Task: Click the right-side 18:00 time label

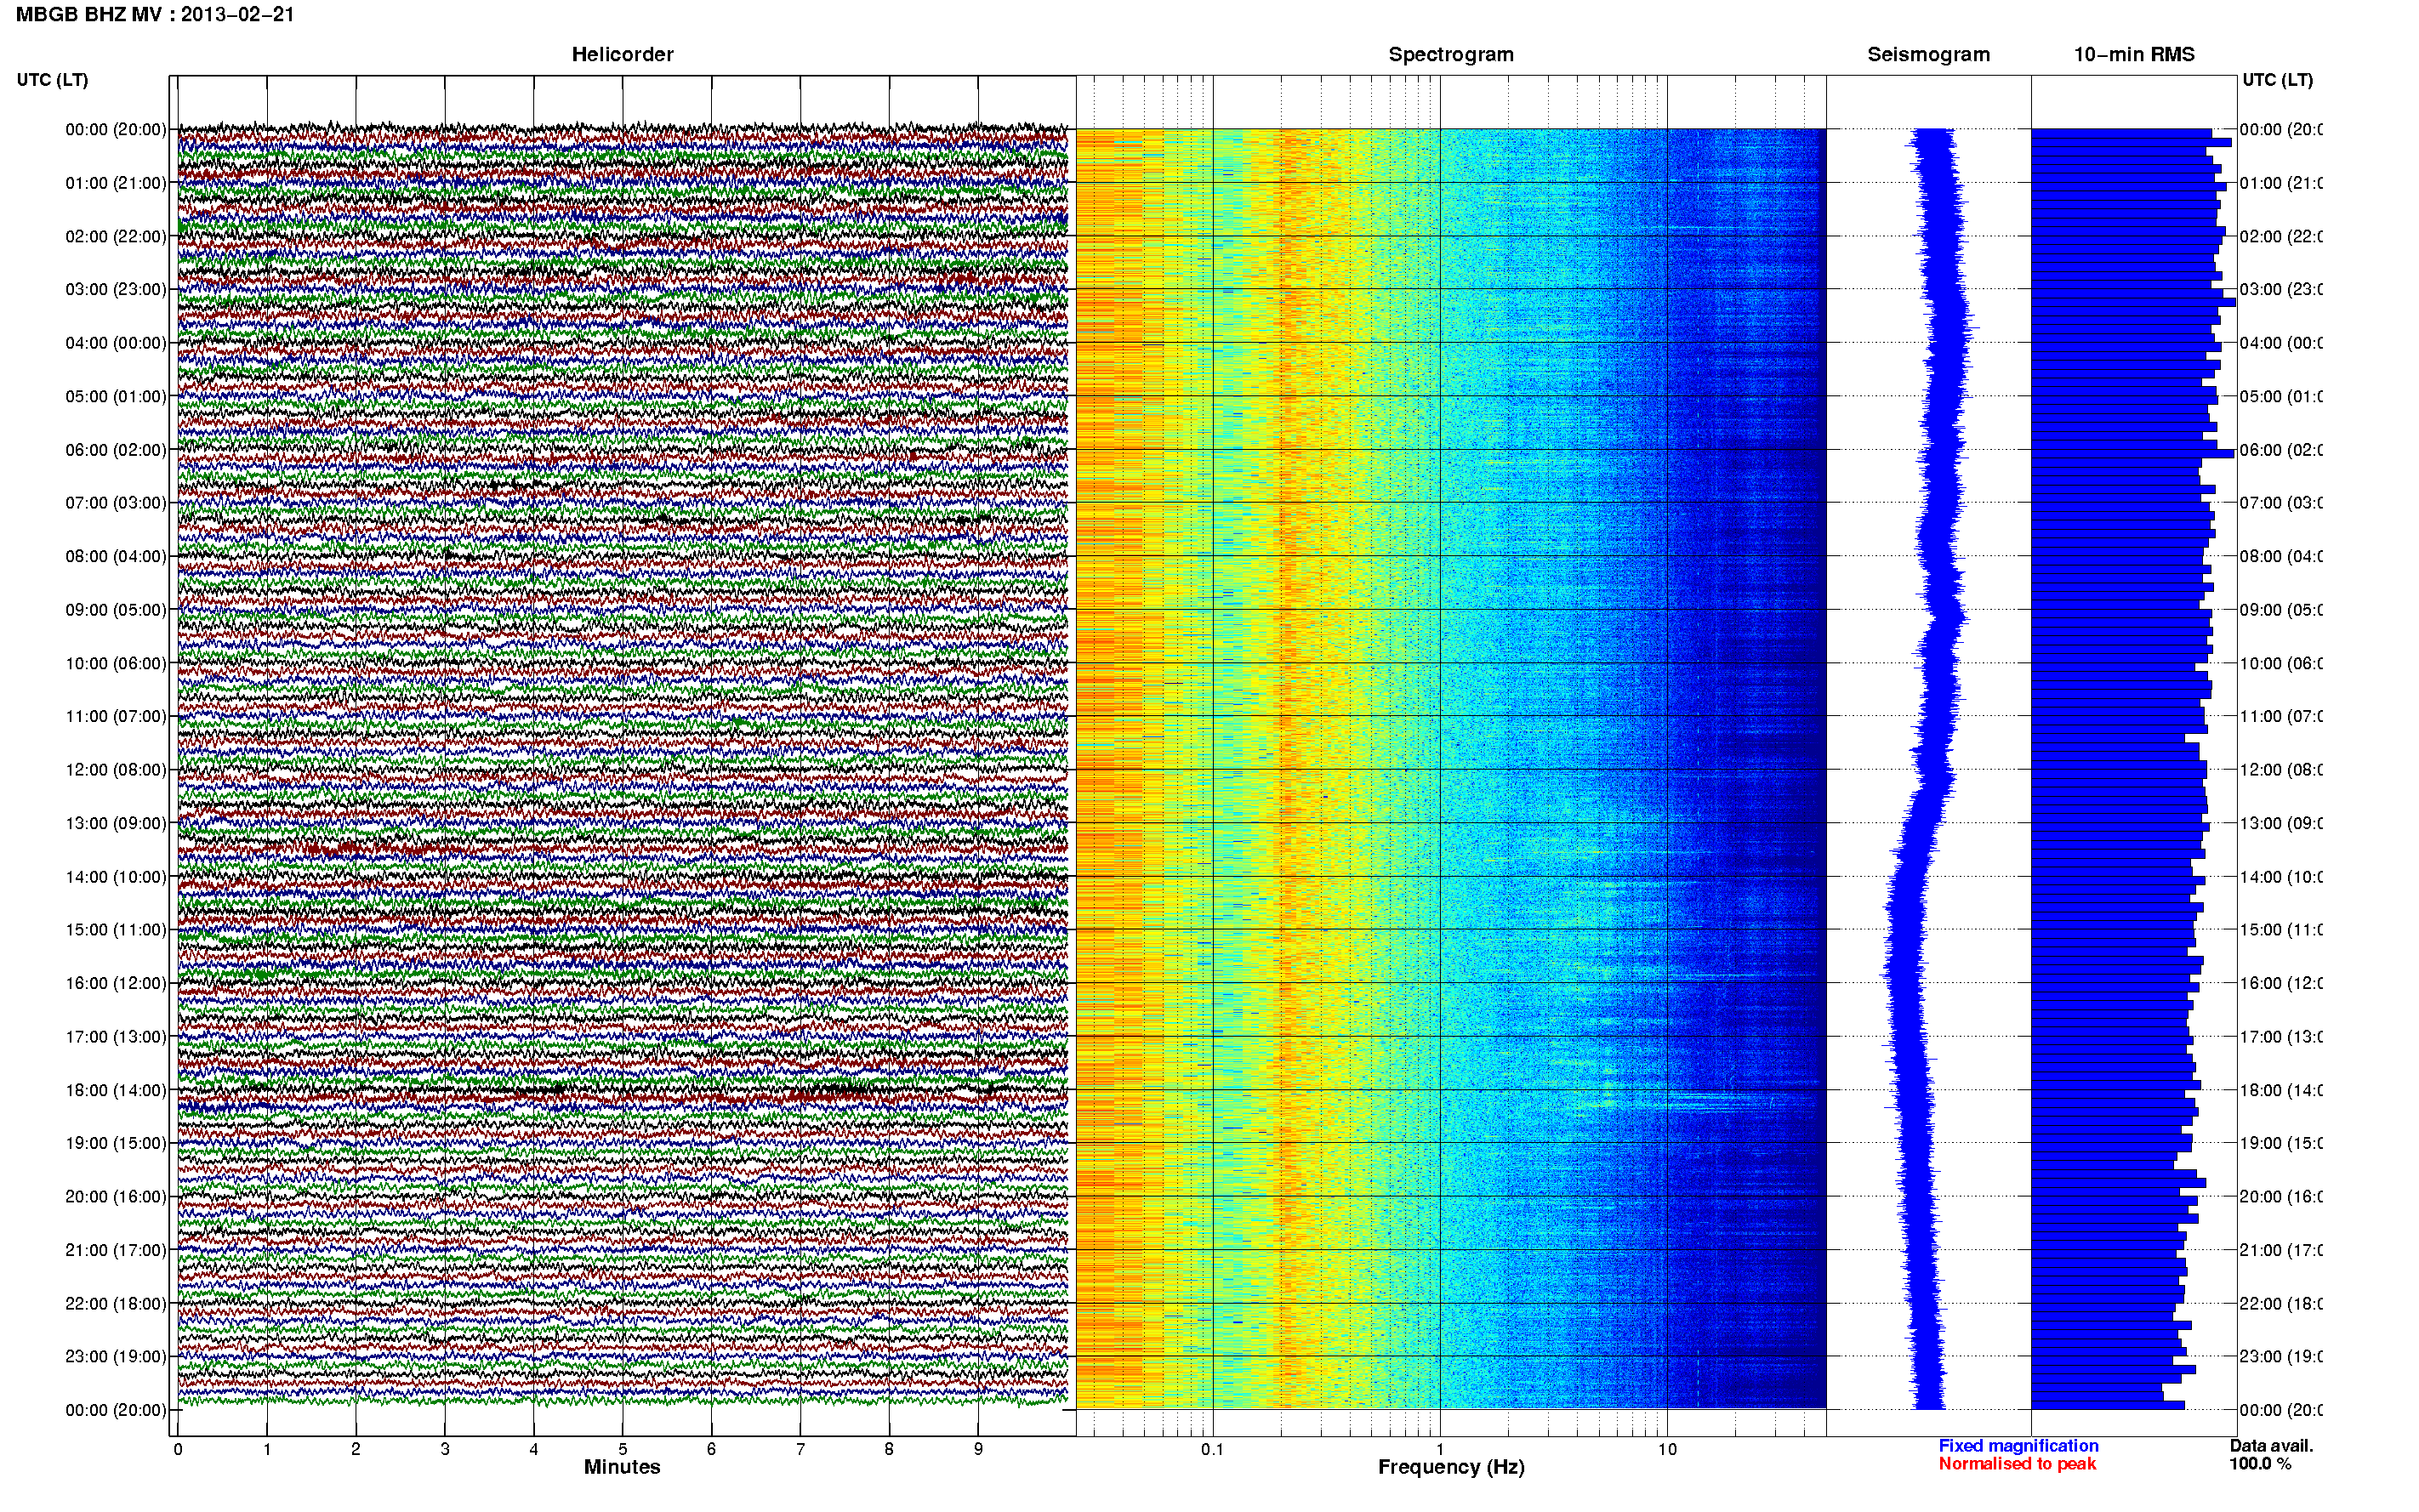Action: (x=2281, y=1090)
